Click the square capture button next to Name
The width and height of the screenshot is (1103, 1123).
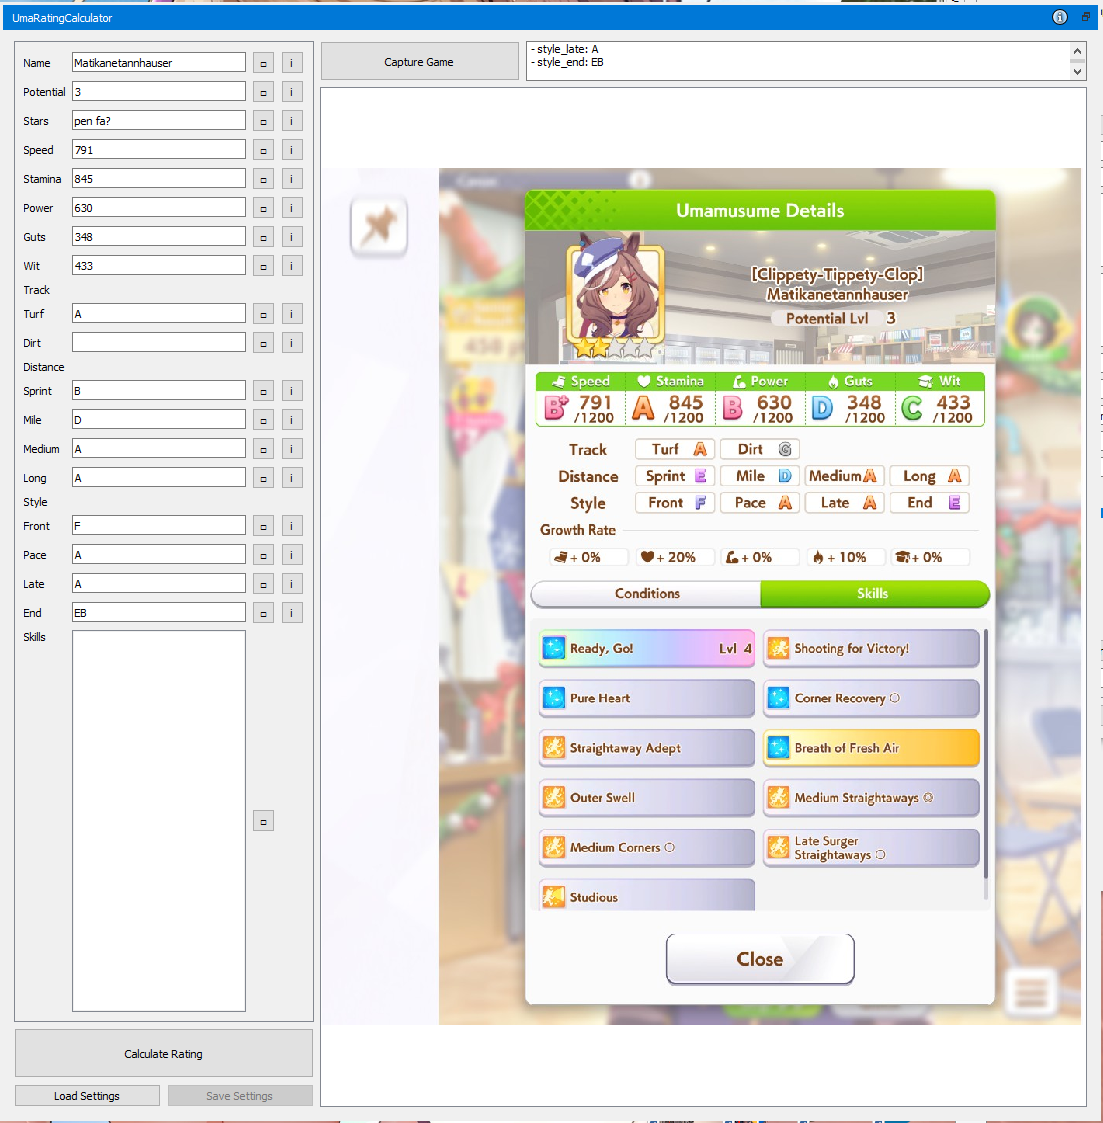(263, 63)
